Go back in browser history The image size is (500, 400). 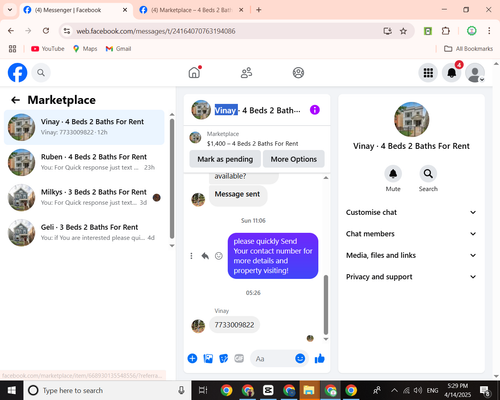(x=11, y=31)
